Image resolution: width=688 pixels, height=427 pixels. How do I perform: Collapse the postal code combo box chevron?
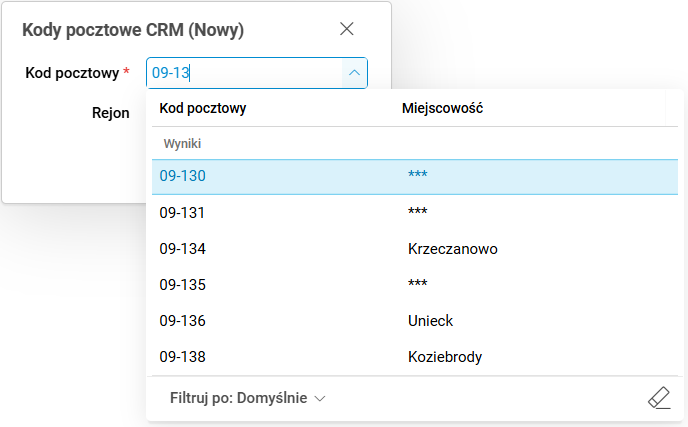point(354,72)
